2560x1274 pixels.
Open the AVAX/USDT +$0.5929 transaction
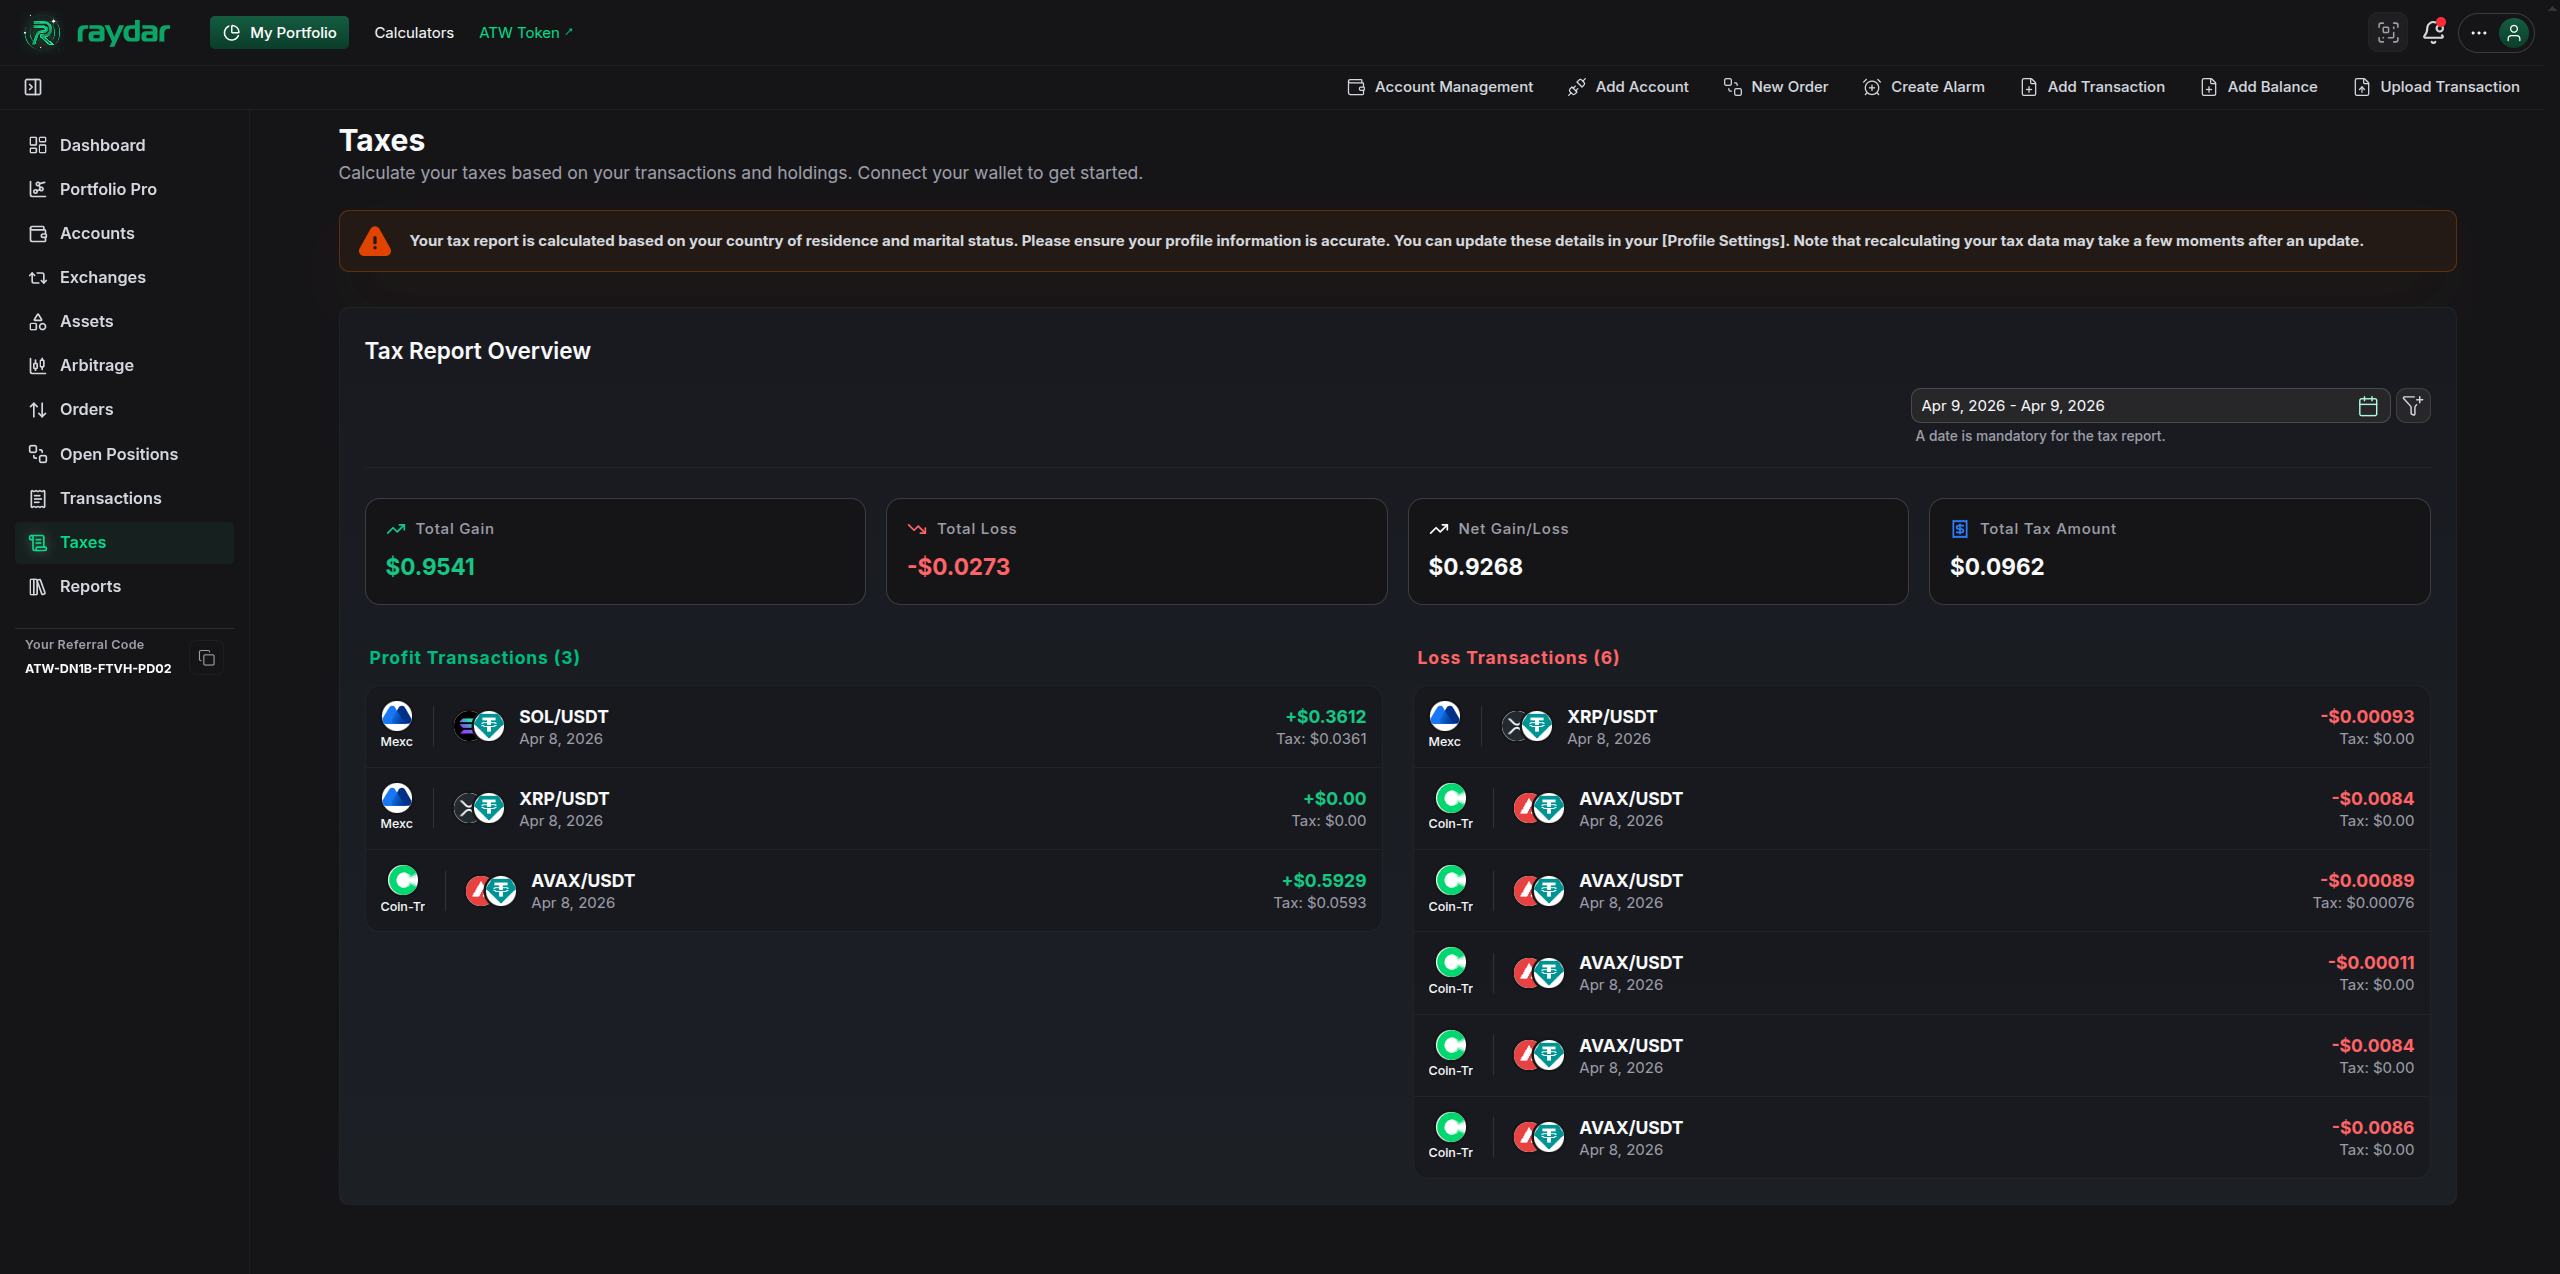point(874,891)
